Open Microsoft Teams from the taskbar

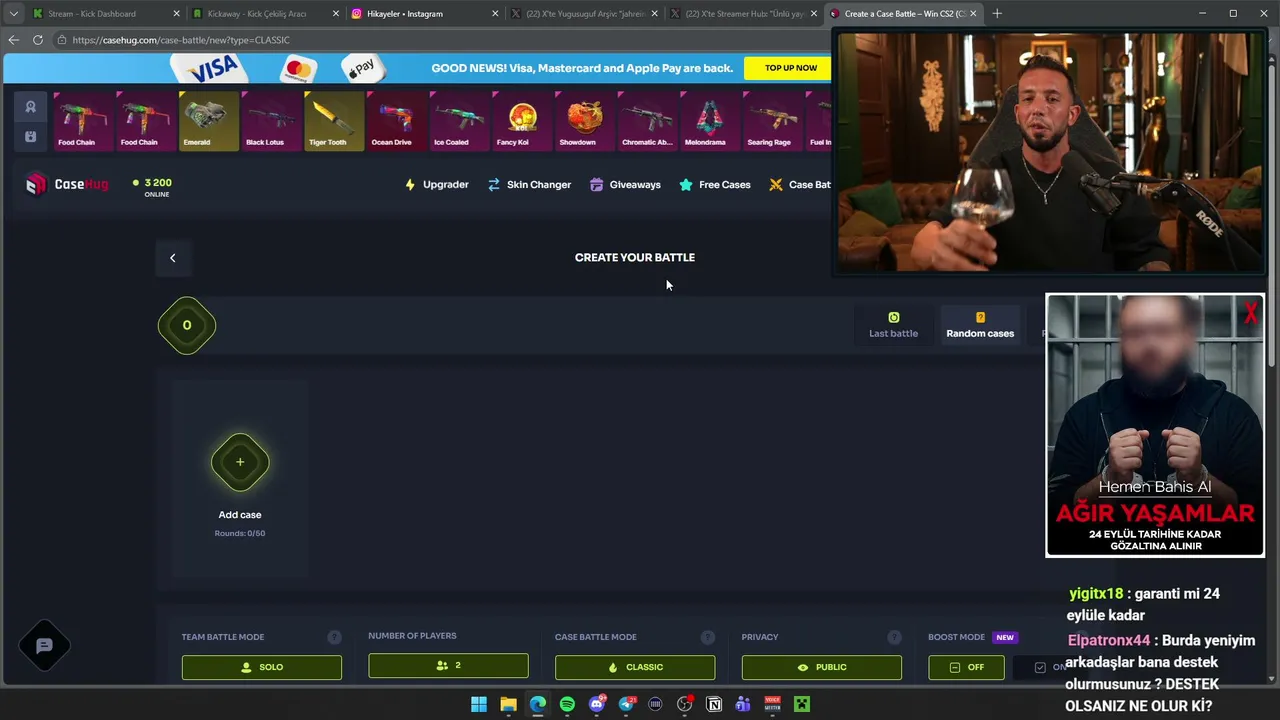pyautogui.click(x=743, y=704)
